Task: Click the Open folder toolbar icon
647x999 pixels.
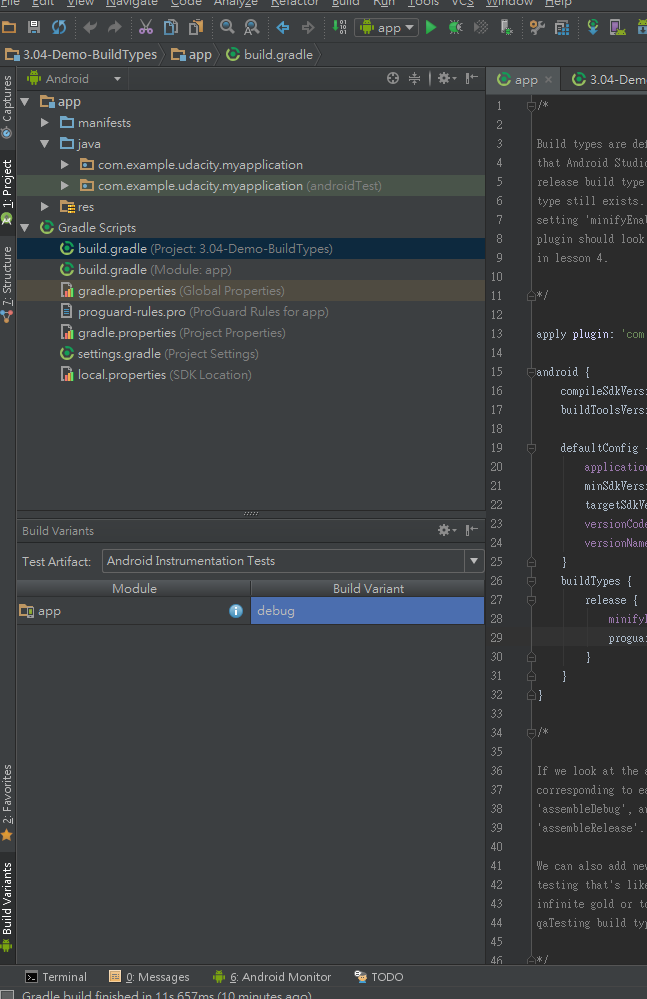Action: click(x=9, y=27)
